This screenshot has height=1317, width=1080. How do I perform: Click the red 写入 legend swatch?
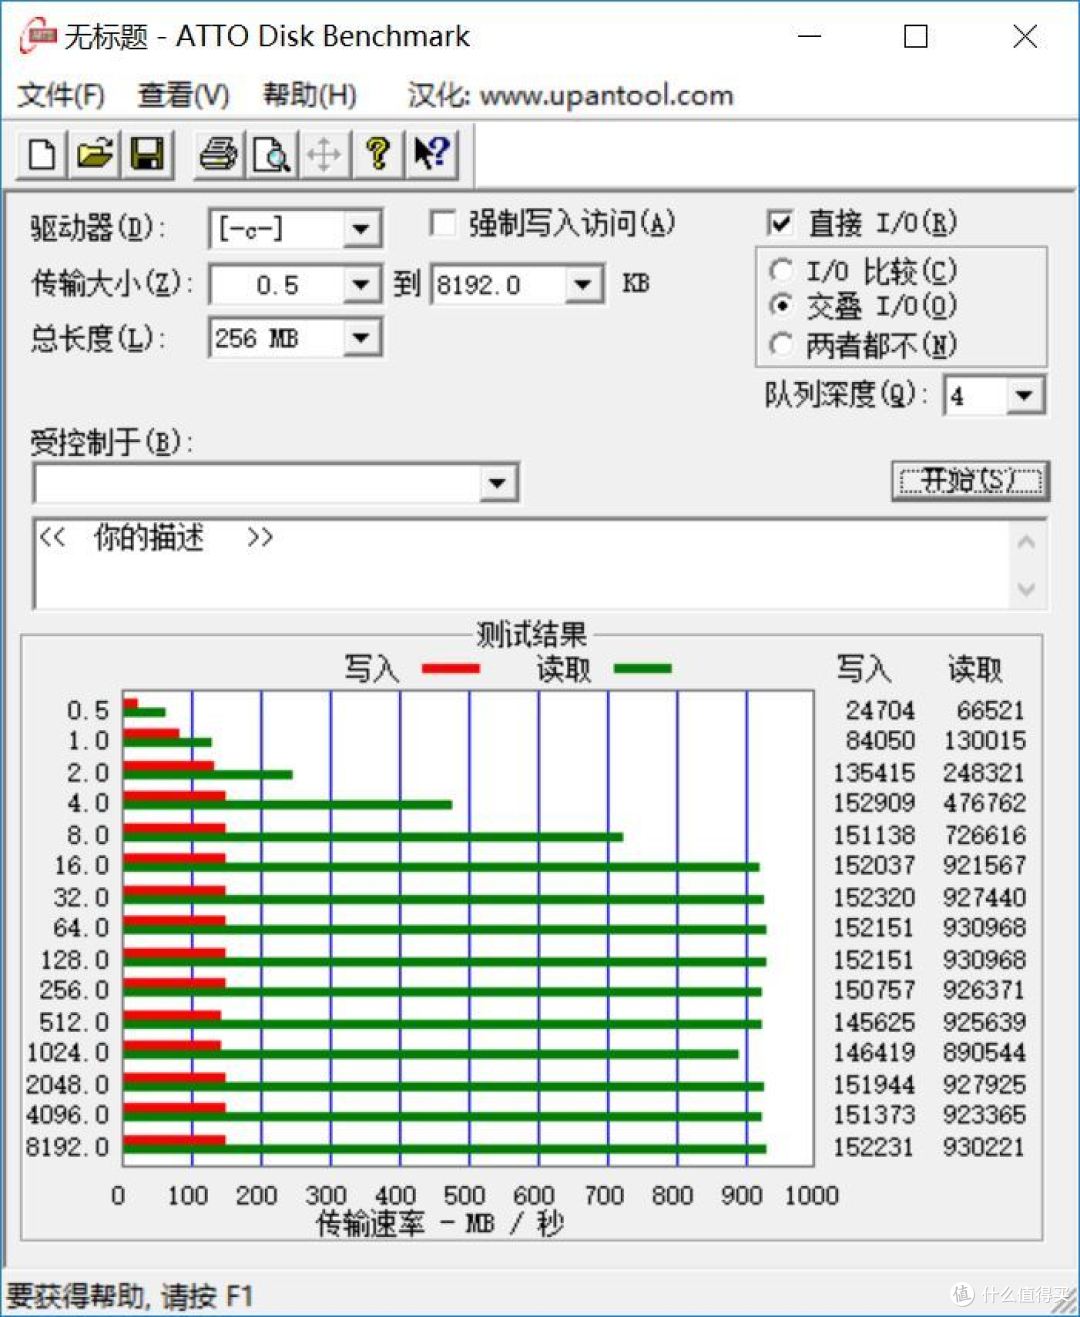(x=451, y=668)
